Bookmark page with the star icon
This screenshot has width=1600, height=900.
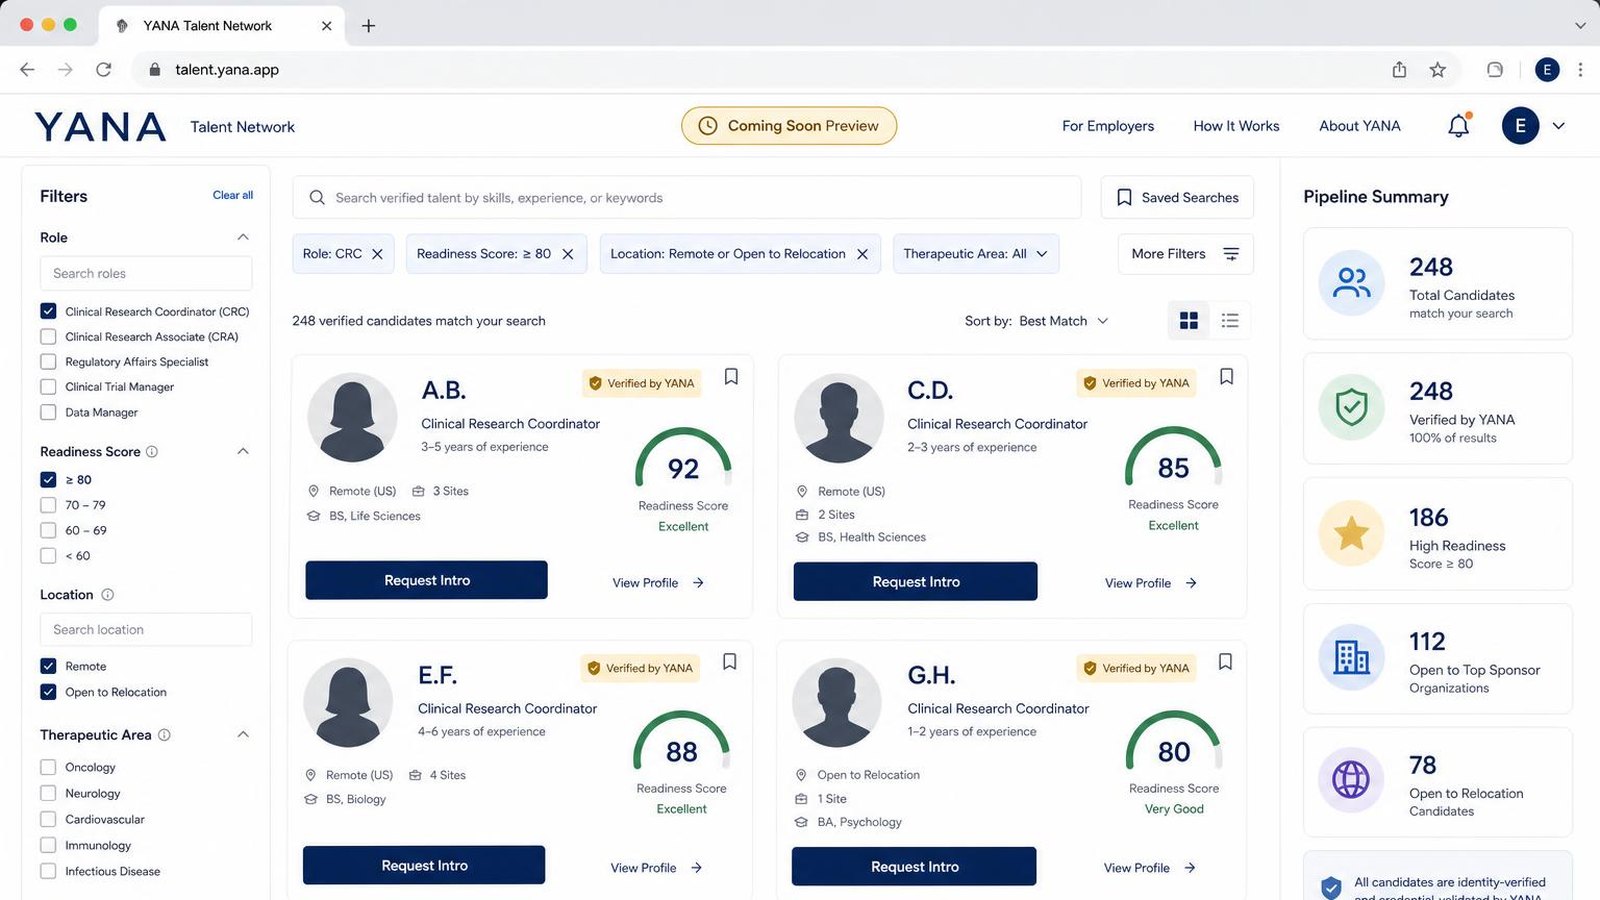pos(1437,69)
